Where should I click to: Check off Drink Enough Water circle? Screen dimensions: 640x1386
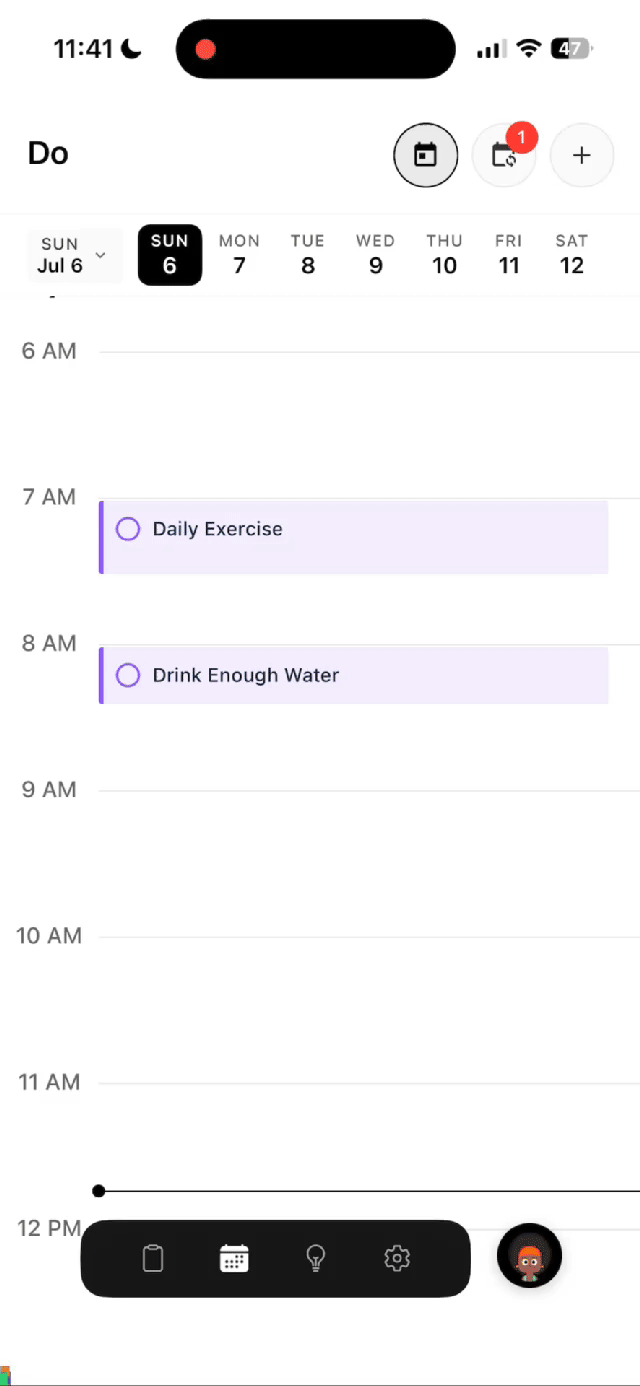tap(128, 676)
